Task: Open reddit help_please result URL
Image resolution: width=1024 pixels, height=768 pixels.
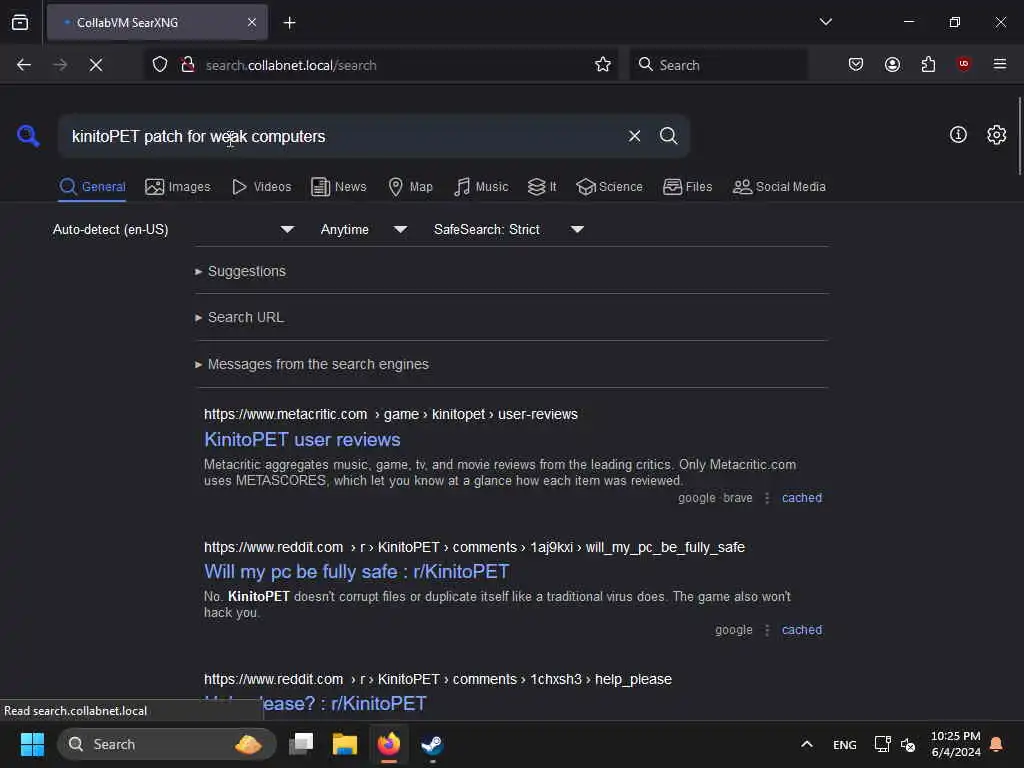Action: pyautogui.click(x=438, y=679)
